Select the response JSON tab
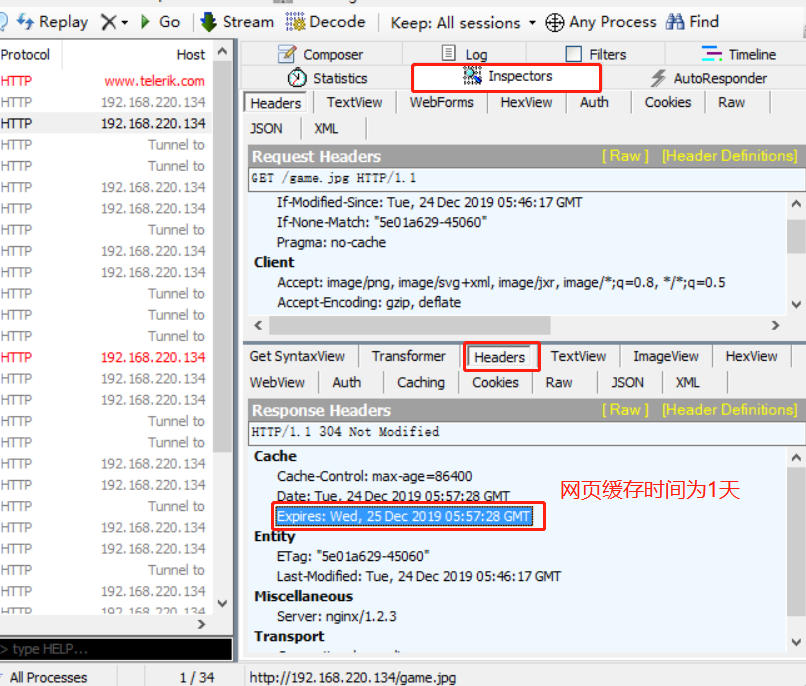The height and width of the screenshot is (686, 806). pyautogui.click(x=627, y=382)
